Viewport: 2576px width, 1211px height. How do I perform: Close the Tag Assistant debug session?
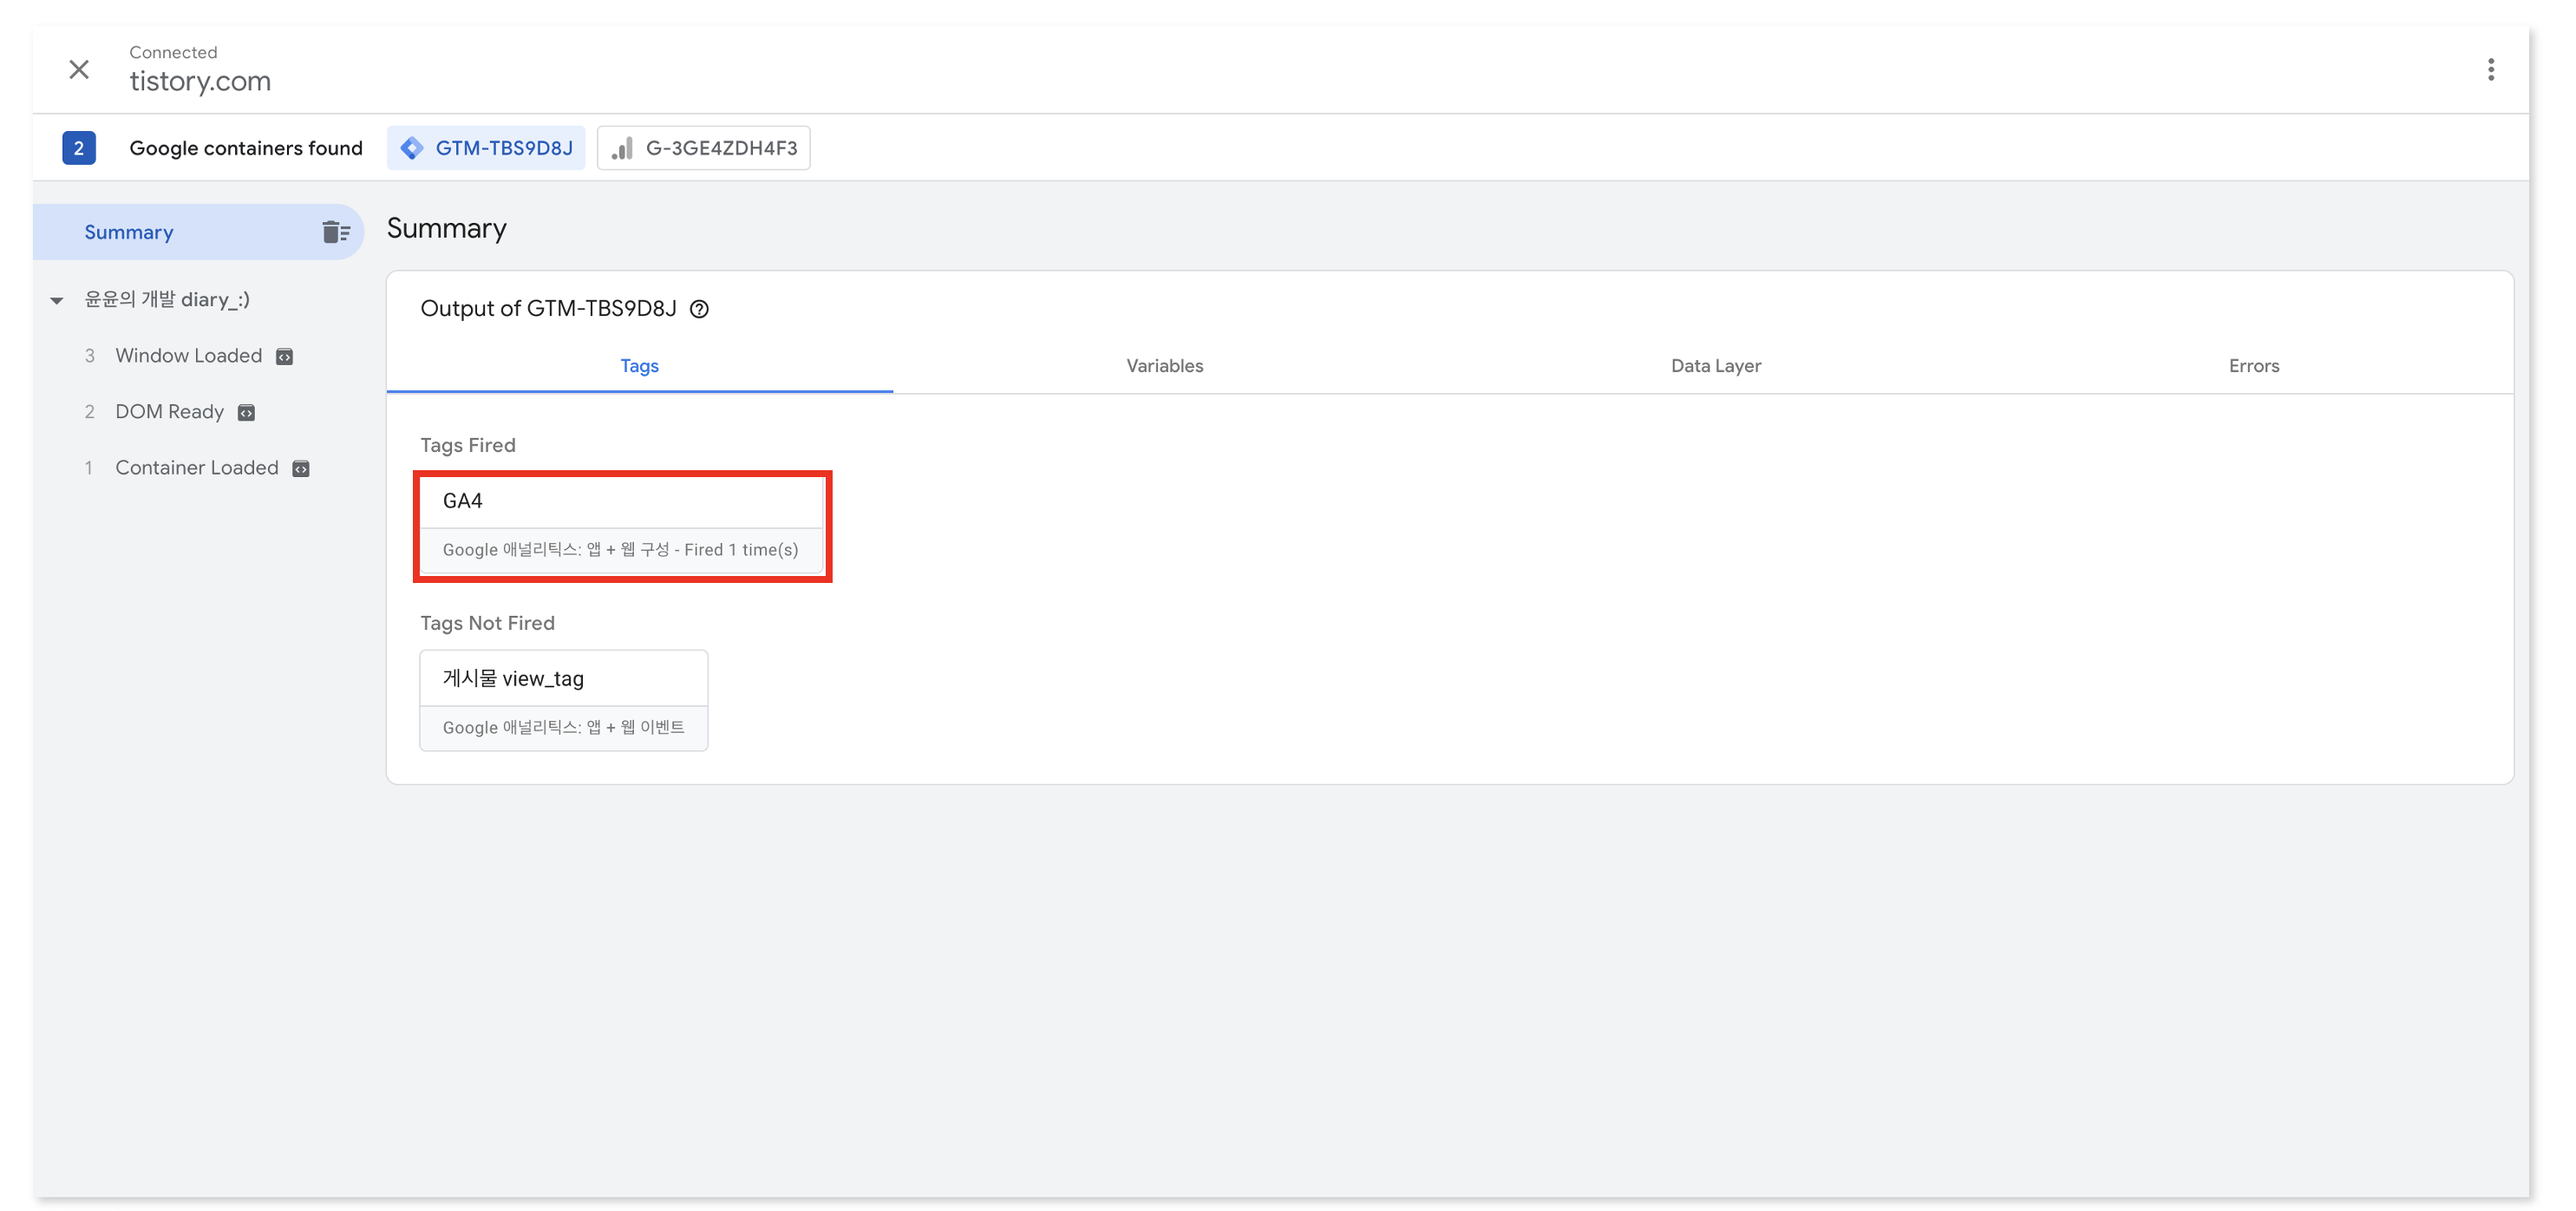[x=79, y=69]
